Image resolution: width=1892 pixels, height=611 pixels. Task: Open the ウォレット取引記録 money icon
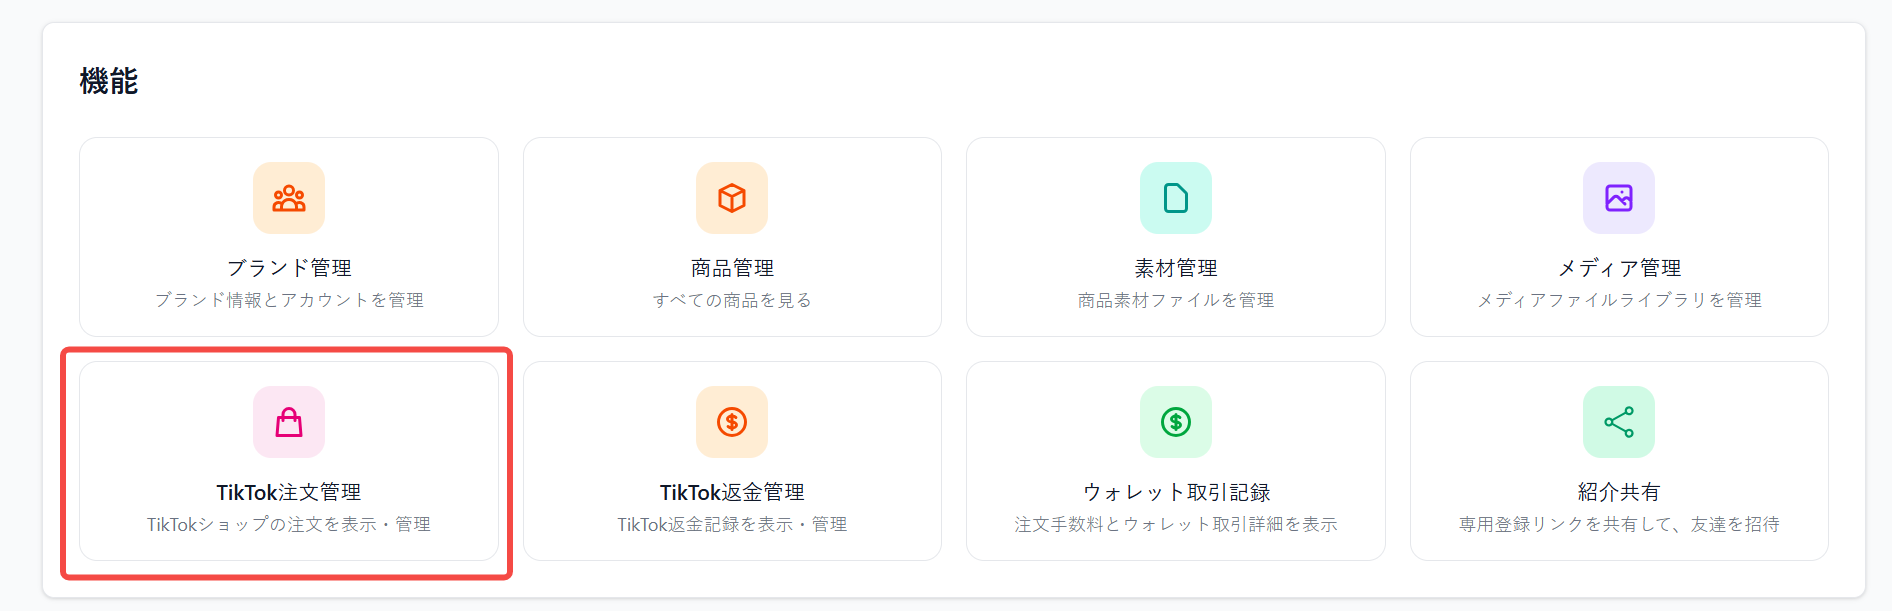(x=1176, y=422)
